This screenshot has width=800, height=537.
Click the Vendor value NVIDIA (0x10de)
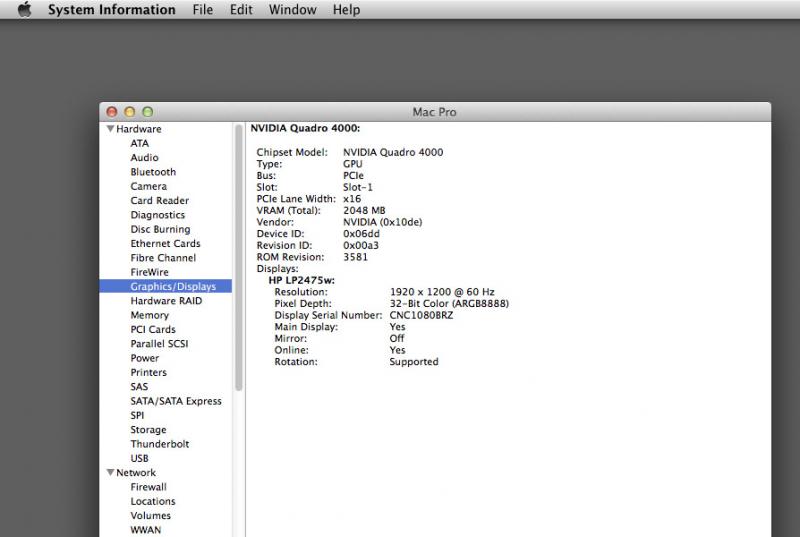[x=383, y=222]
